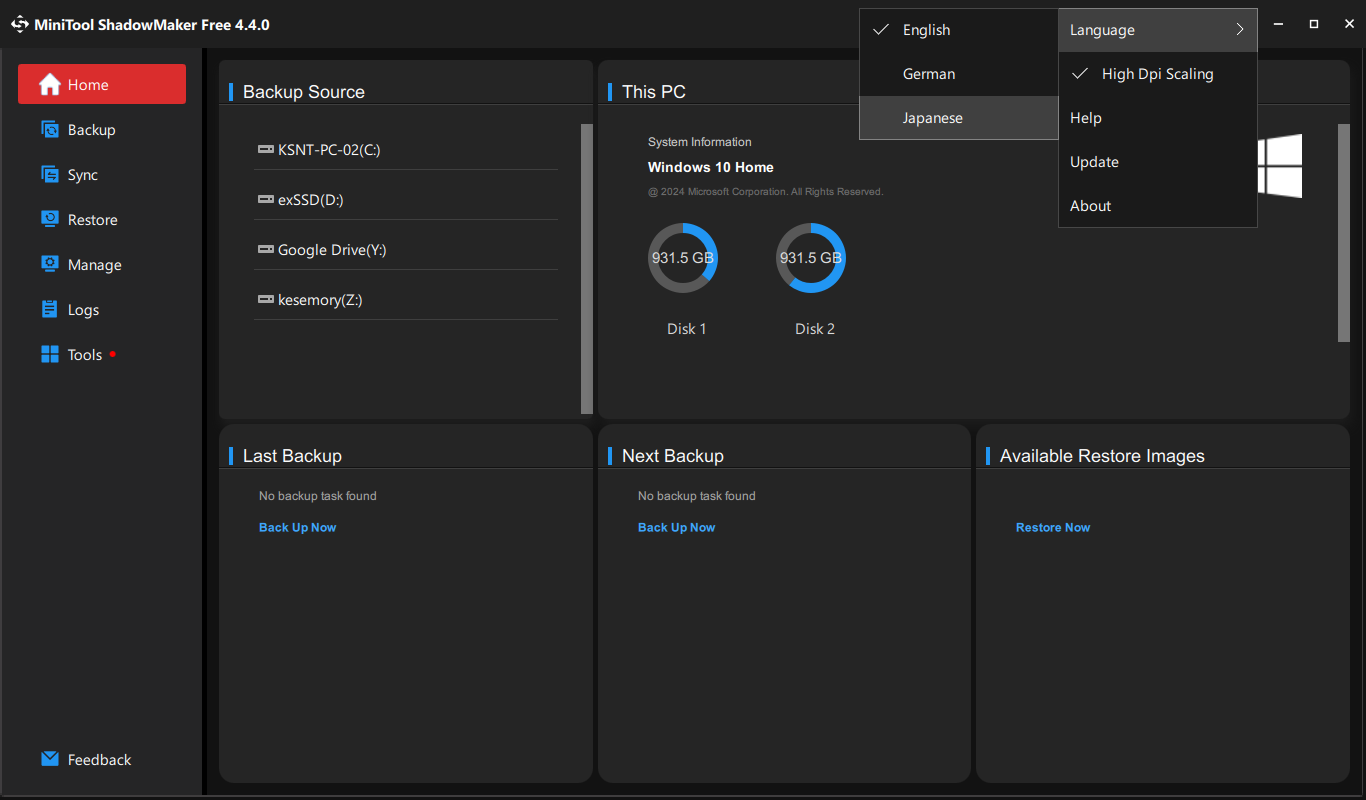The width and height of the screenshot is (1366, 800).
Task: Click the Restore Now link
Action: 1053,528
